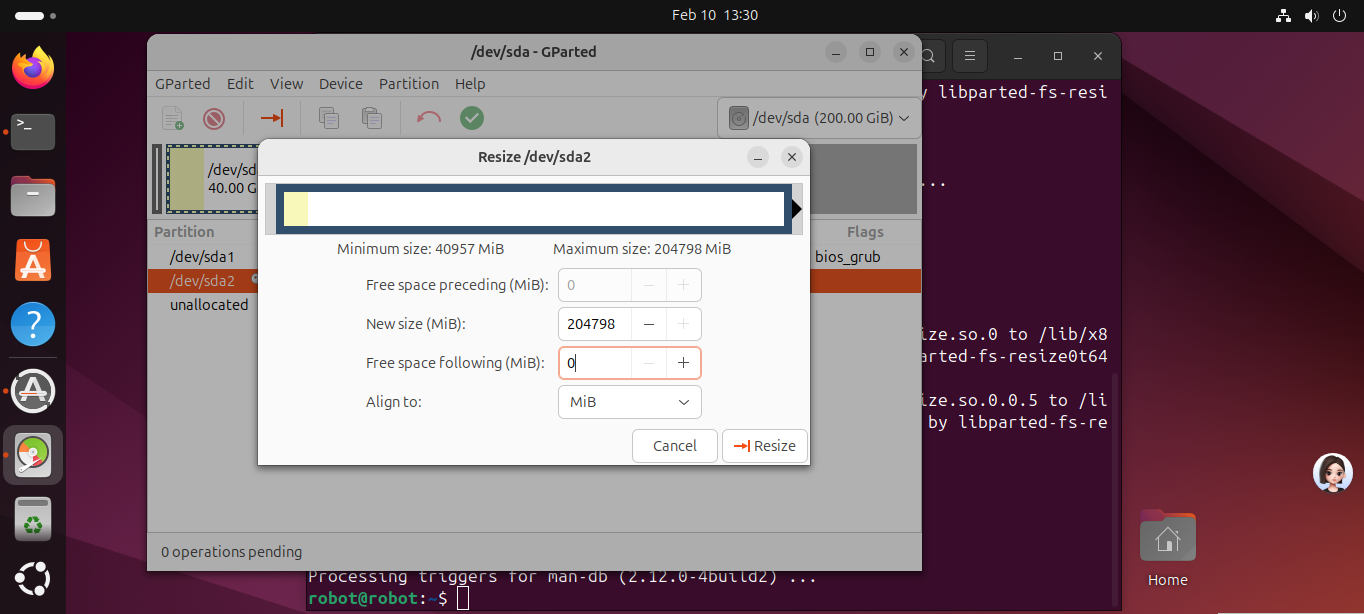Screen dimensions: 1364x614
Task: Open the /dev/sda device selector dropdown
Action: tap(819, 118)
